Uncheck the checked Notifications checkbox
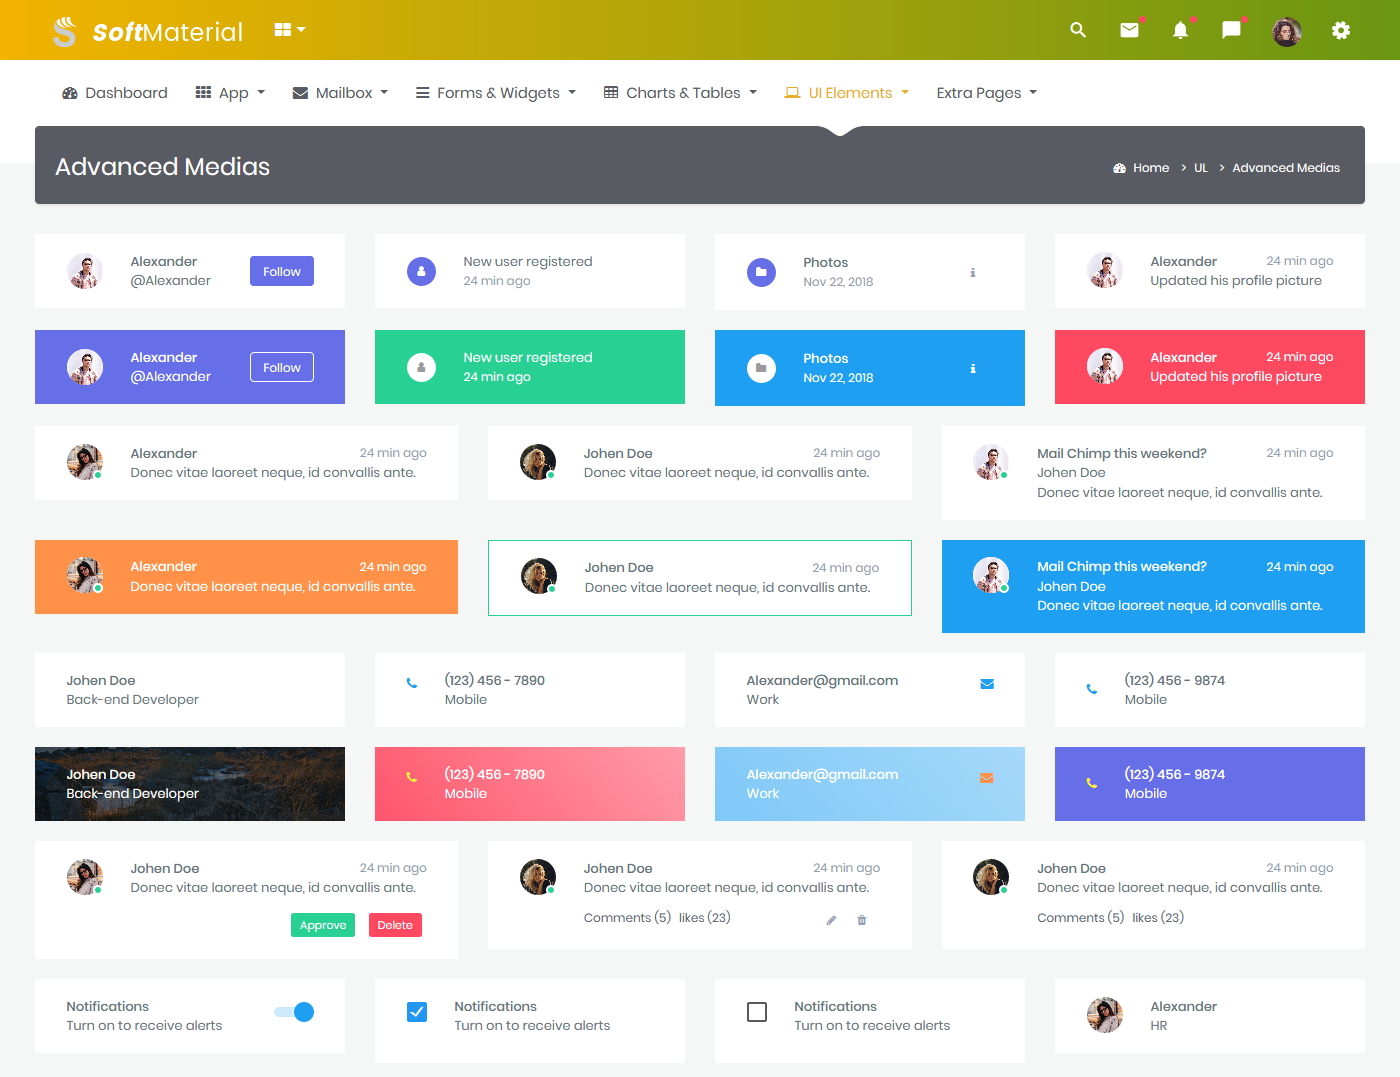The image size is (1400, 1077). coord(417,1012)
